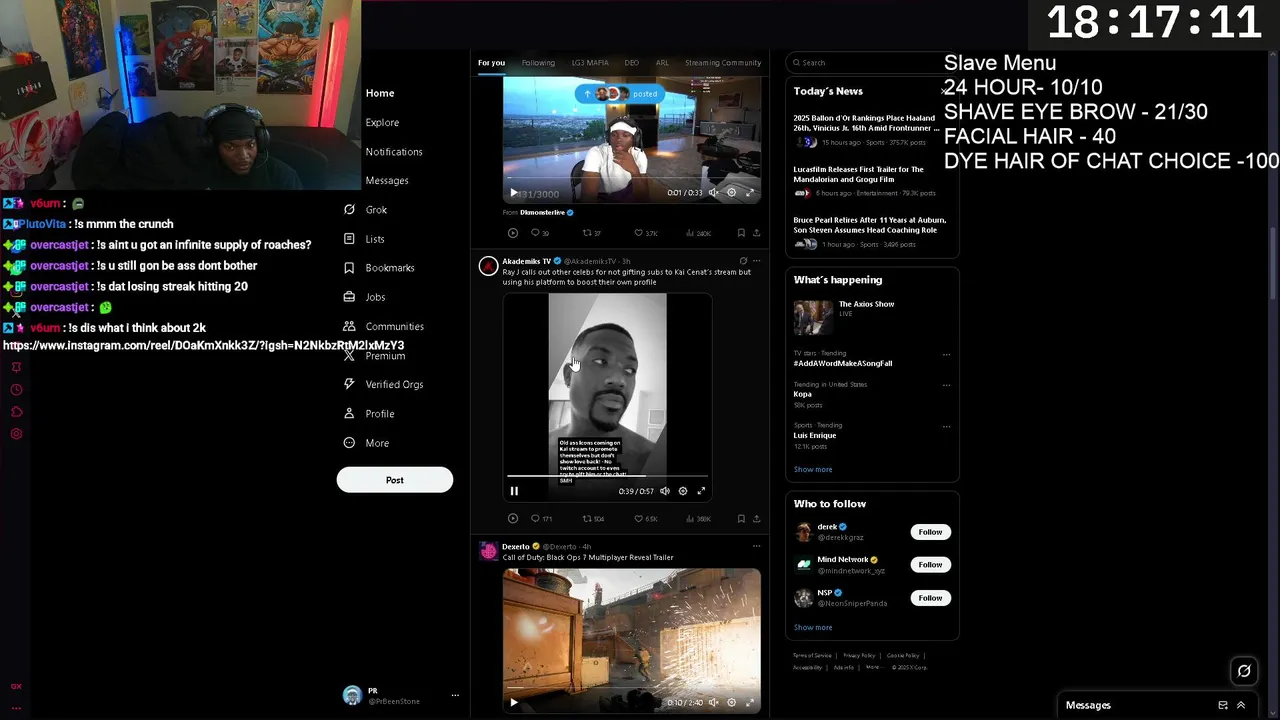Click the Dexerto profile avatar
This screenshot has height=720, width=1280.
[488, 551]
